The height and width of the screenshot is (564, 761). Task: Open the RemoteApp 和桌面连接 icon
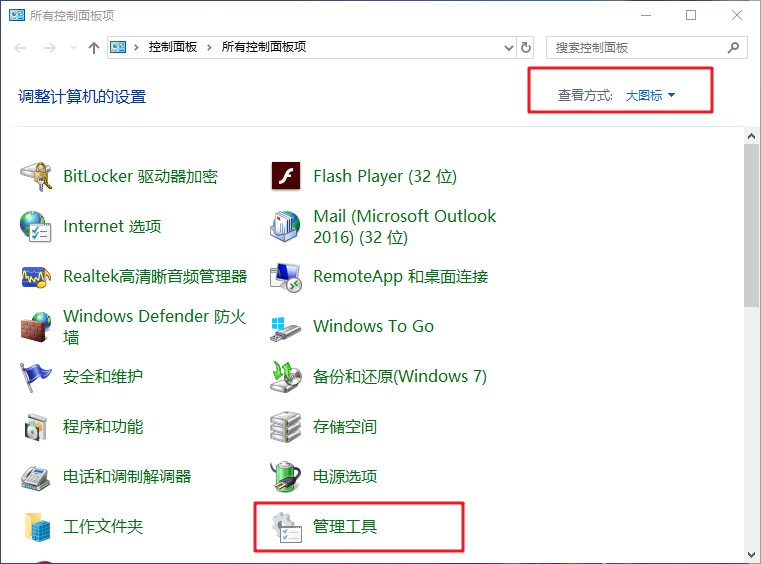(x=286, y=277)
